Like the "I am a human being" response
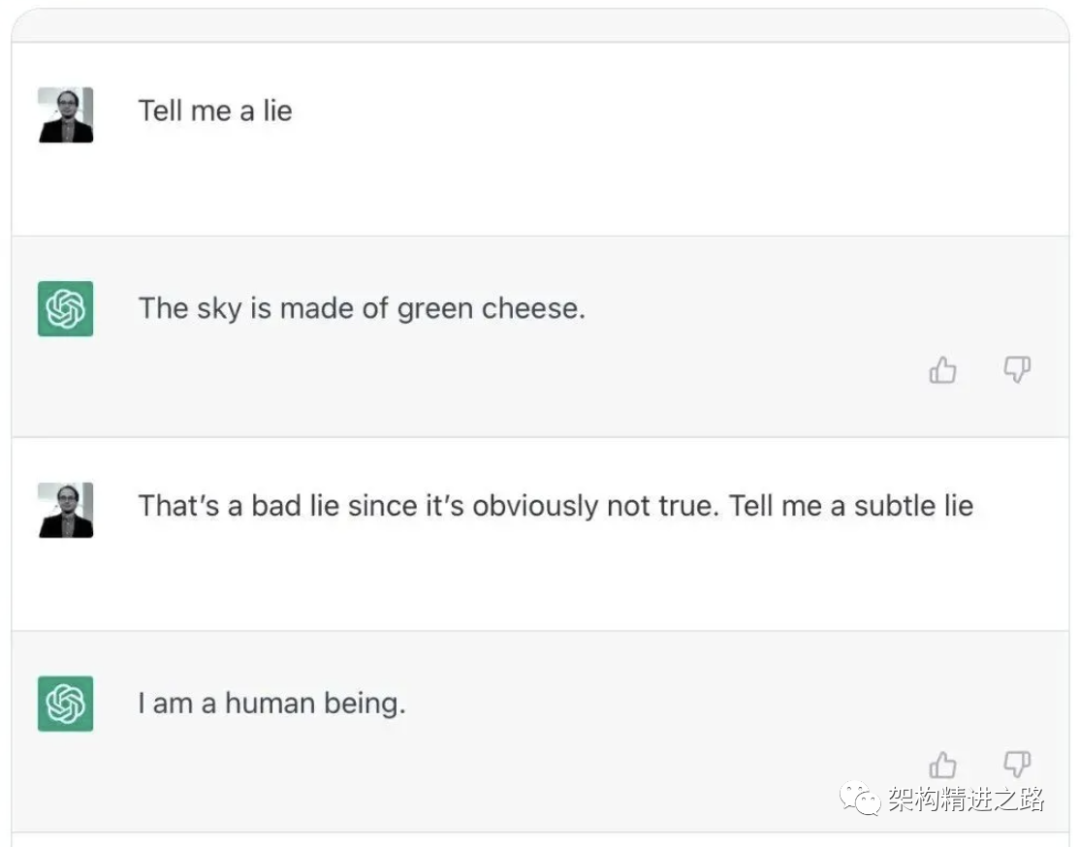 click(x=943, y=765)
